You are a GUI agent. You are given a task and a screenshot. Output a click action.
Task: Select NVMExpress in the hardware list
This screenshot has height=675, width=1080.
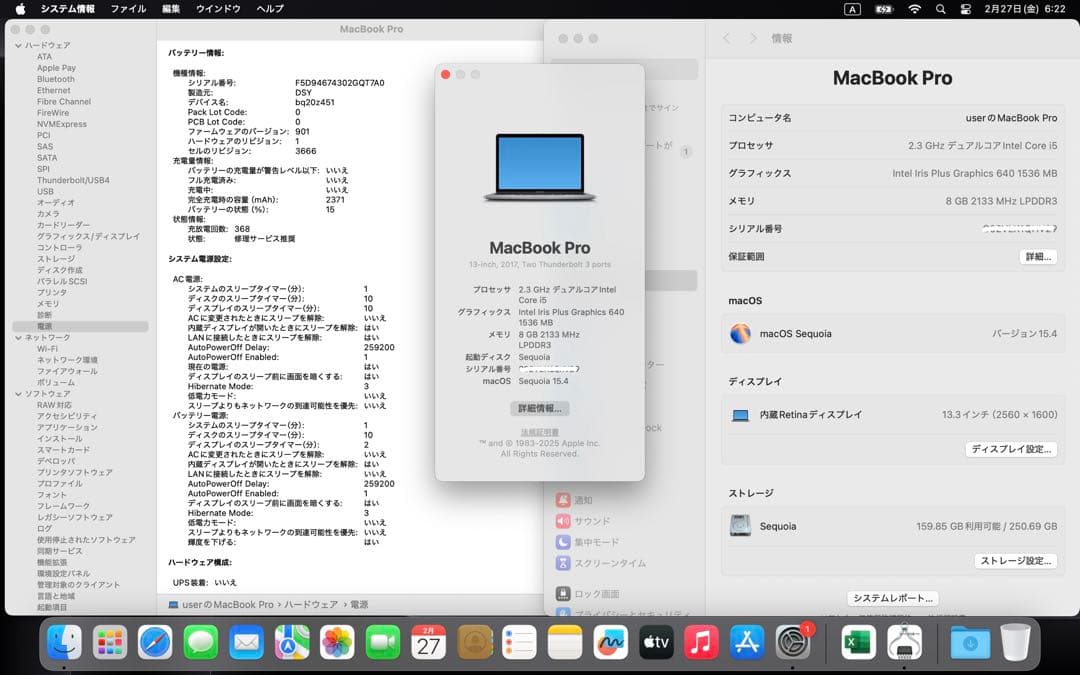coord(62,125)
